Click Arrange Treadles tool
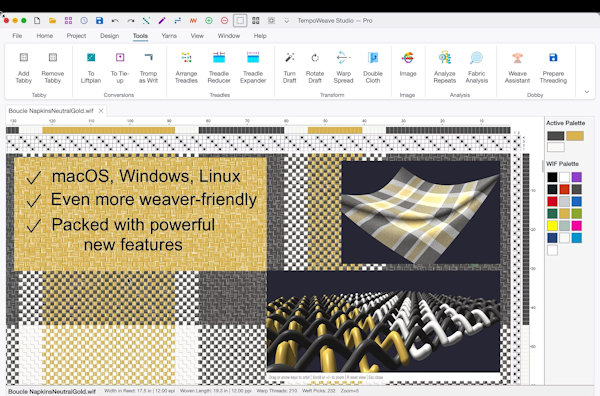 coord(186,68)
